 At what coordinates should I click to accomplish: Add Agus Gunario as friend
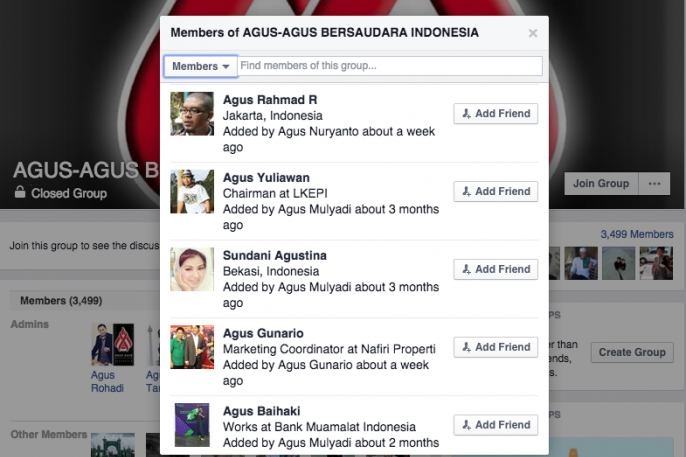point(496,347)
